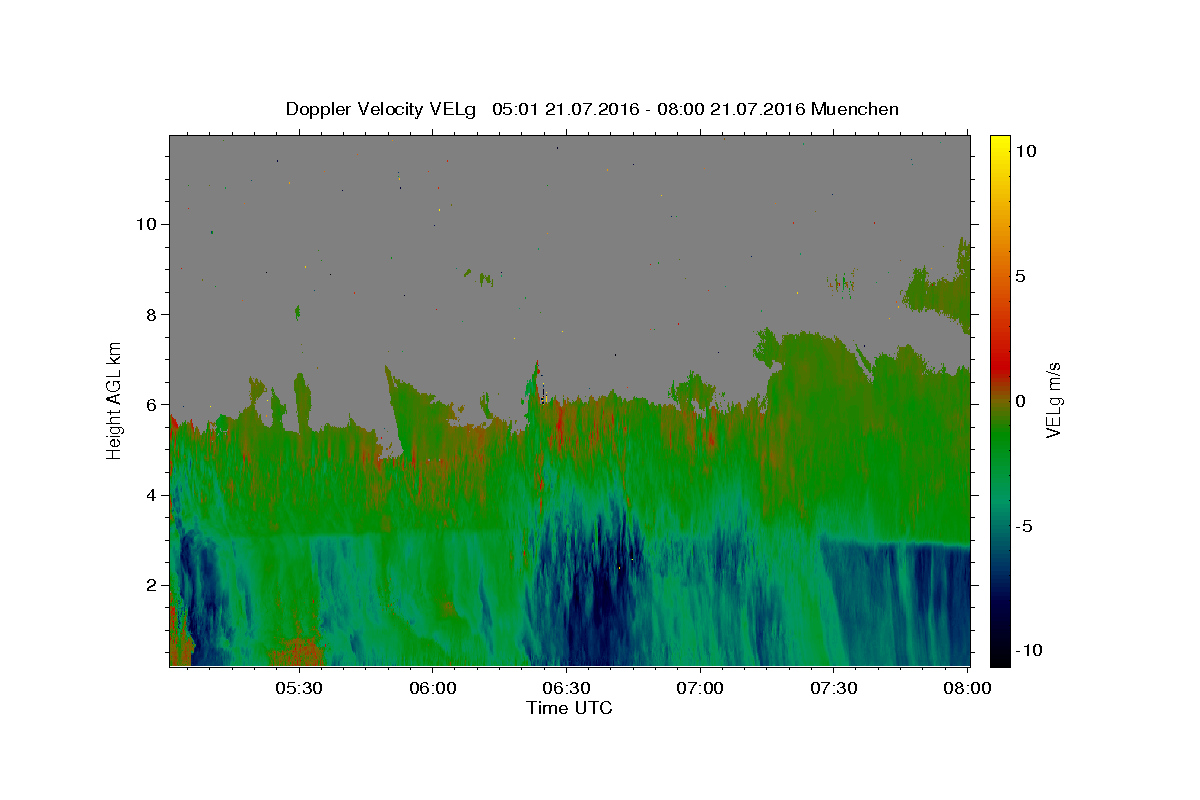This screenshot has height=800, width=1200.
Task: Click the 'Muenchen' station name in the title
Action: tap(855, 109)
